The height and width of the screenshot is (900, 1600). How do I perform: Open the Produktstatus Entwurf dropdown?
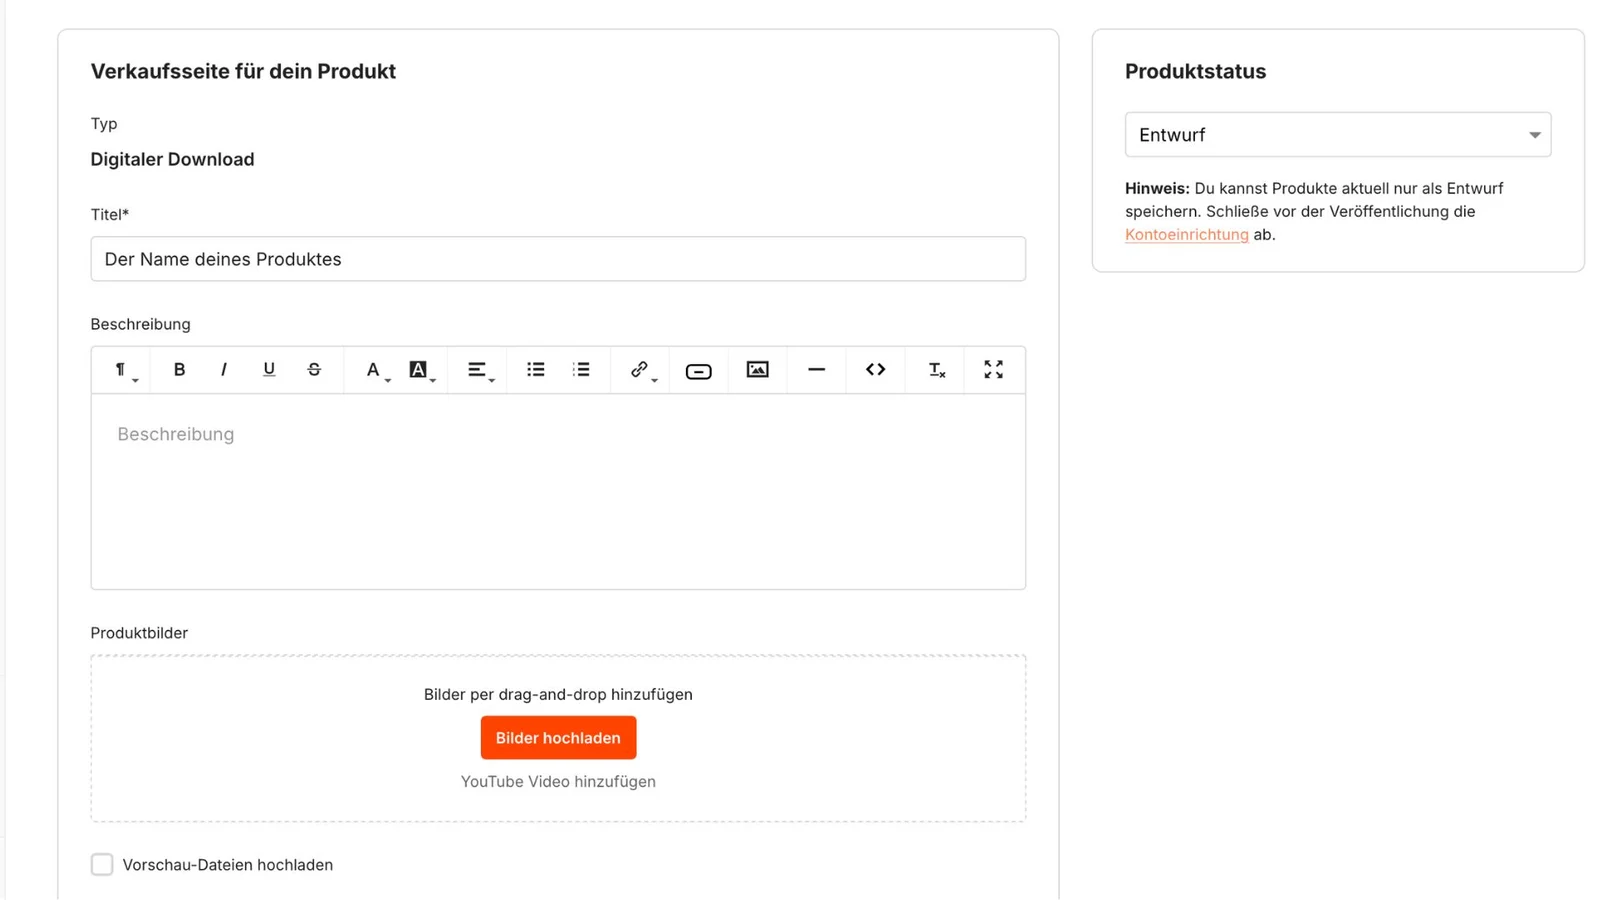point(1338,135)
